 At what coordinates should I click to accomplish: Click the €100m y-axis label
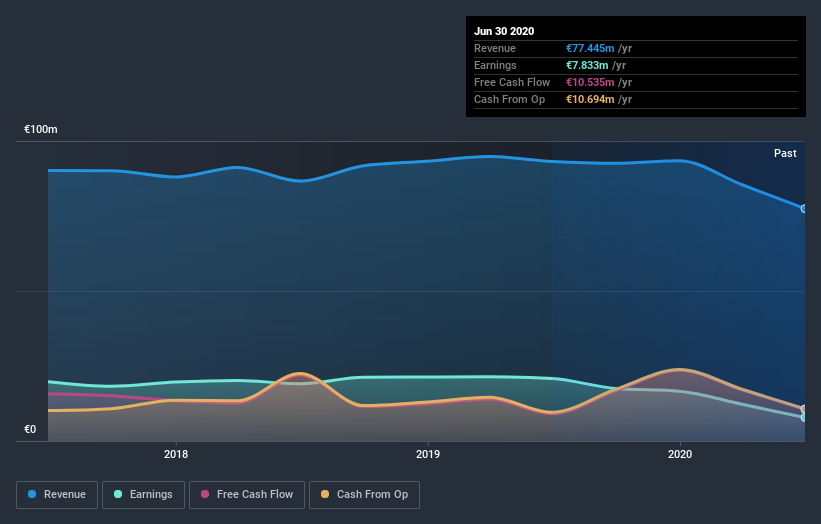point(41,129)
